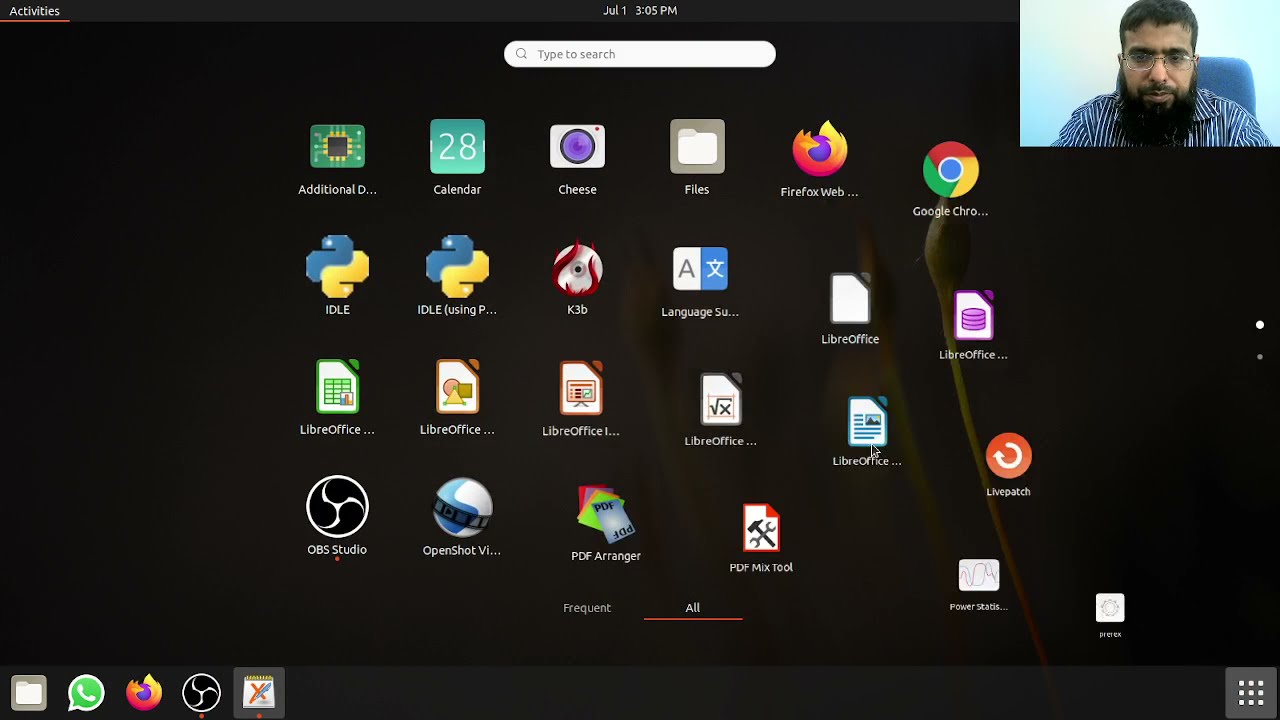Screen dimensions: 1280x720
Task: Select the All apps tab
Action: (x=693, y=608)
